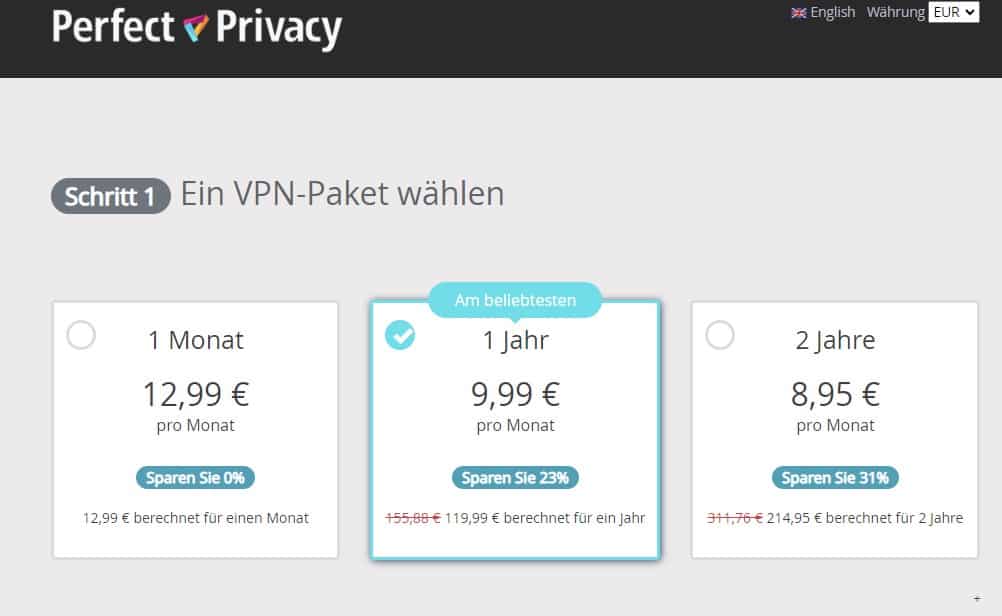This screenshot has height=616, width=1002.
Task: Click the 9,99 € yearly plan price
Action: tap(515, 394)
